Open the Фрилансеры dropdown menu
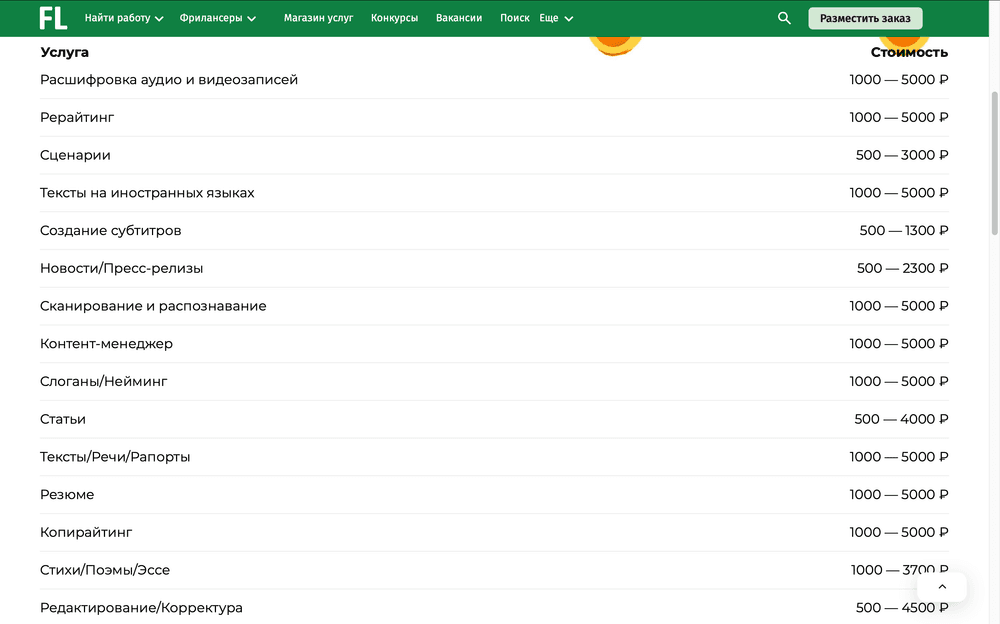The height and width of the screenshot is (624, 1000). tap(217, 18)
